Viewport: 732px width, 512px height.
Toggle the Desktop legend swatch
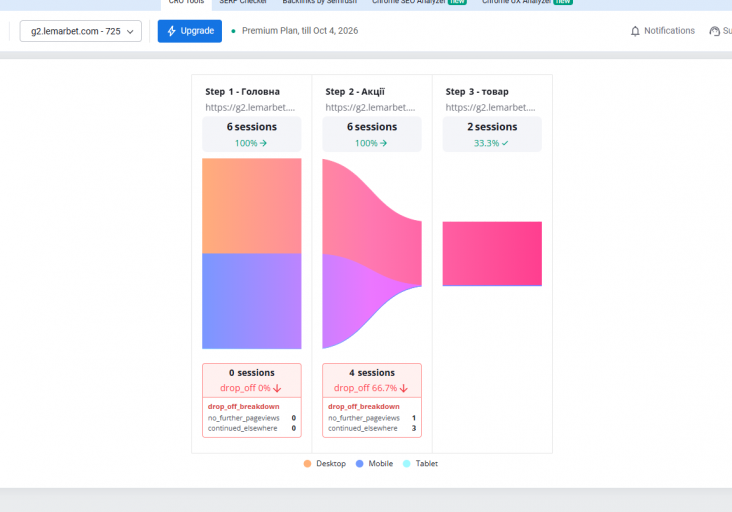tap(307, 463)
